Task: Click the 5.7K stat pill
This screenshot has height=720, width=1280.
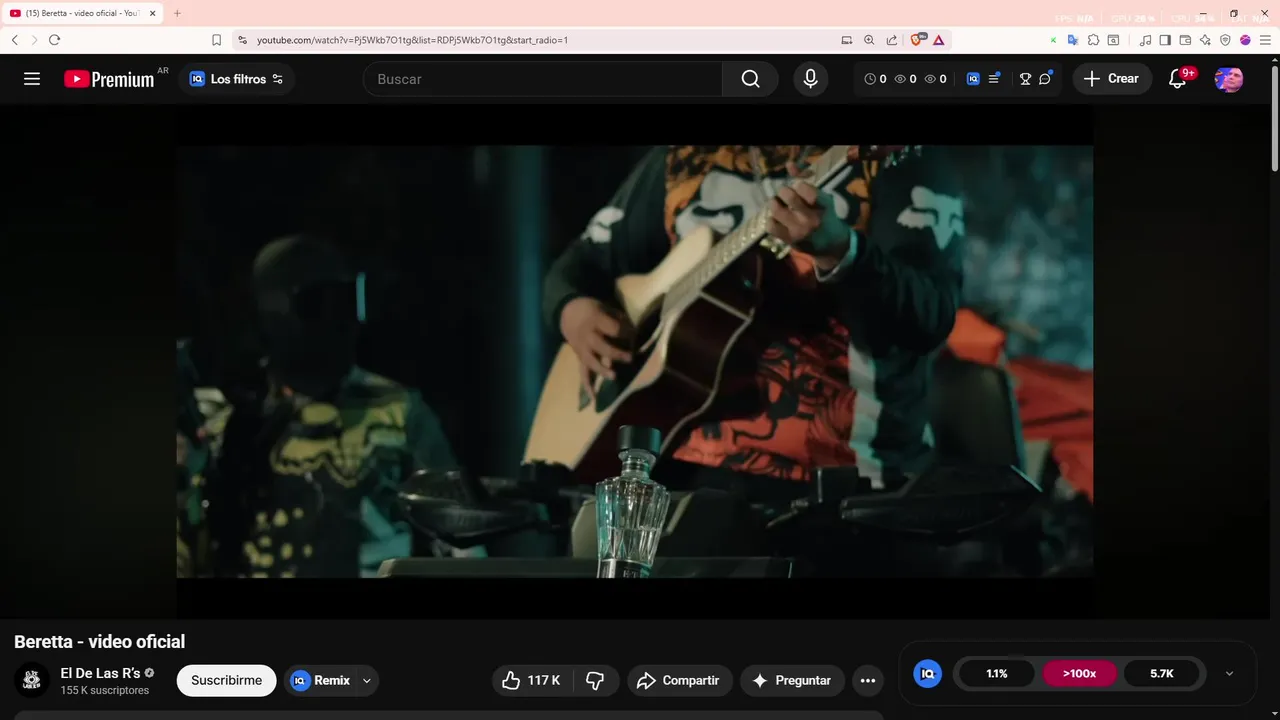Action: point(1161,674)
